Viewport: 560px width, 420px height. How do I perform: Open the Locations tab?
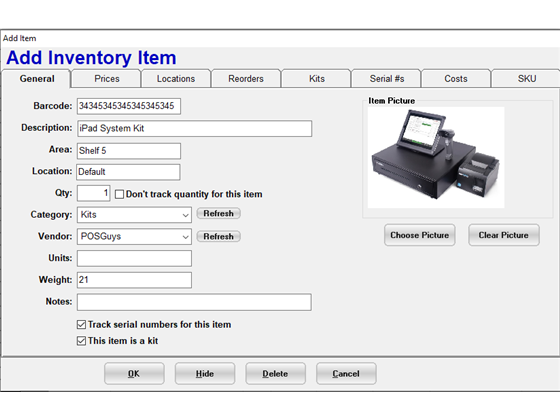[176, 79]
